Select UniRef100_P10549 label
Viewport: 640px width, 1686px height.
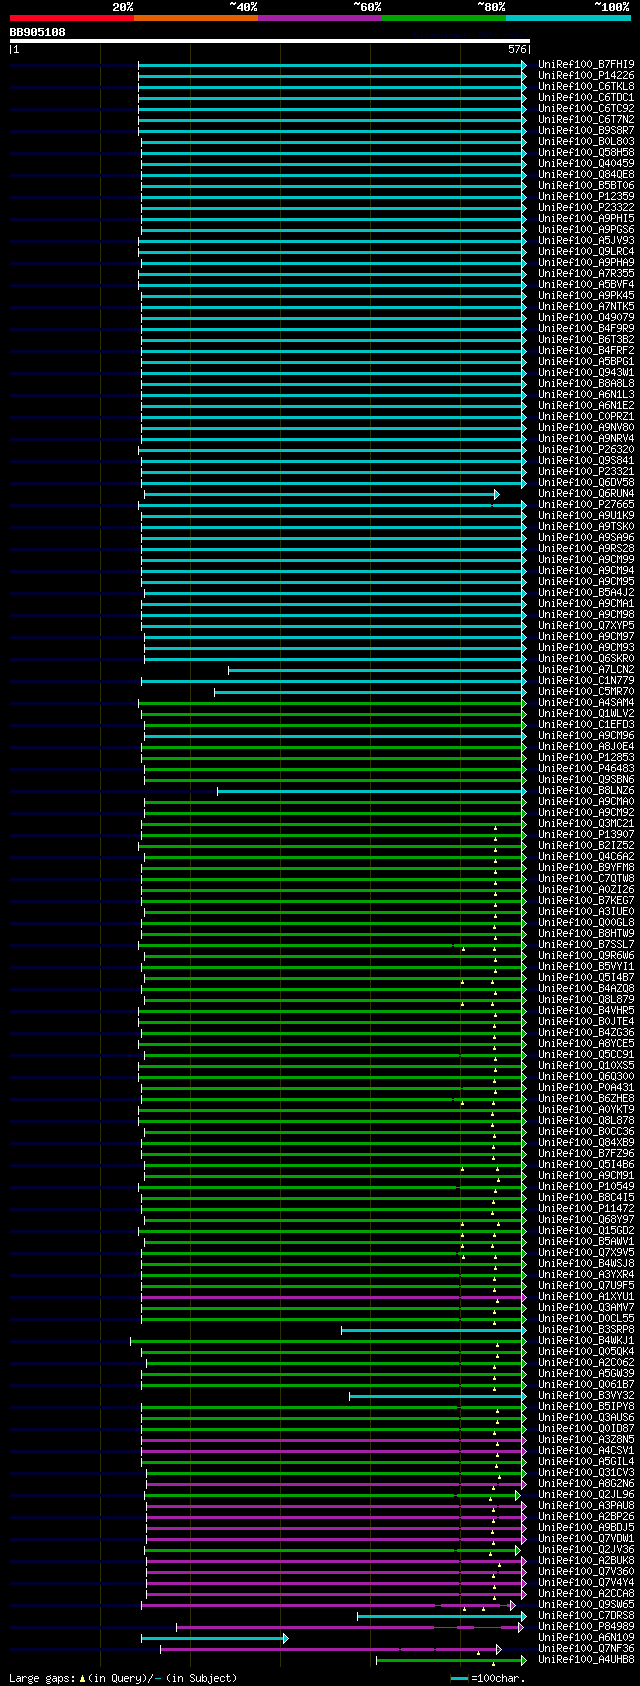pos(586,1186)
